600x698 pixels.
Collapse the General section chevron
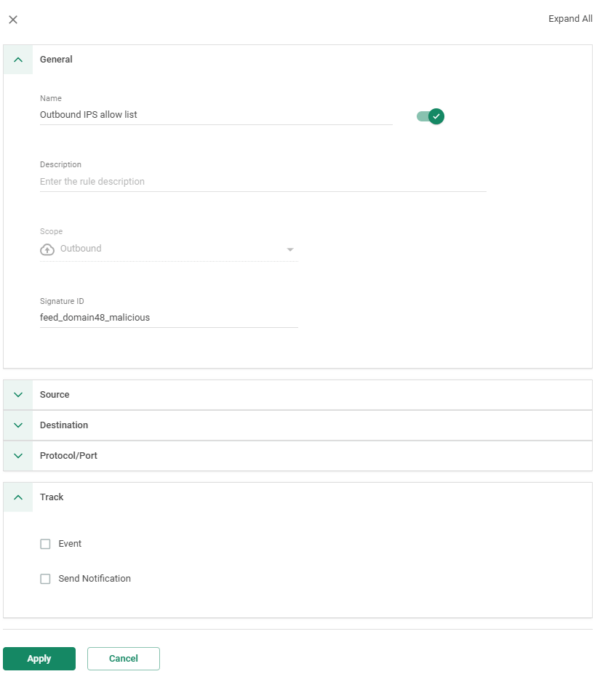pyautogui.click(x=18, y=59)
